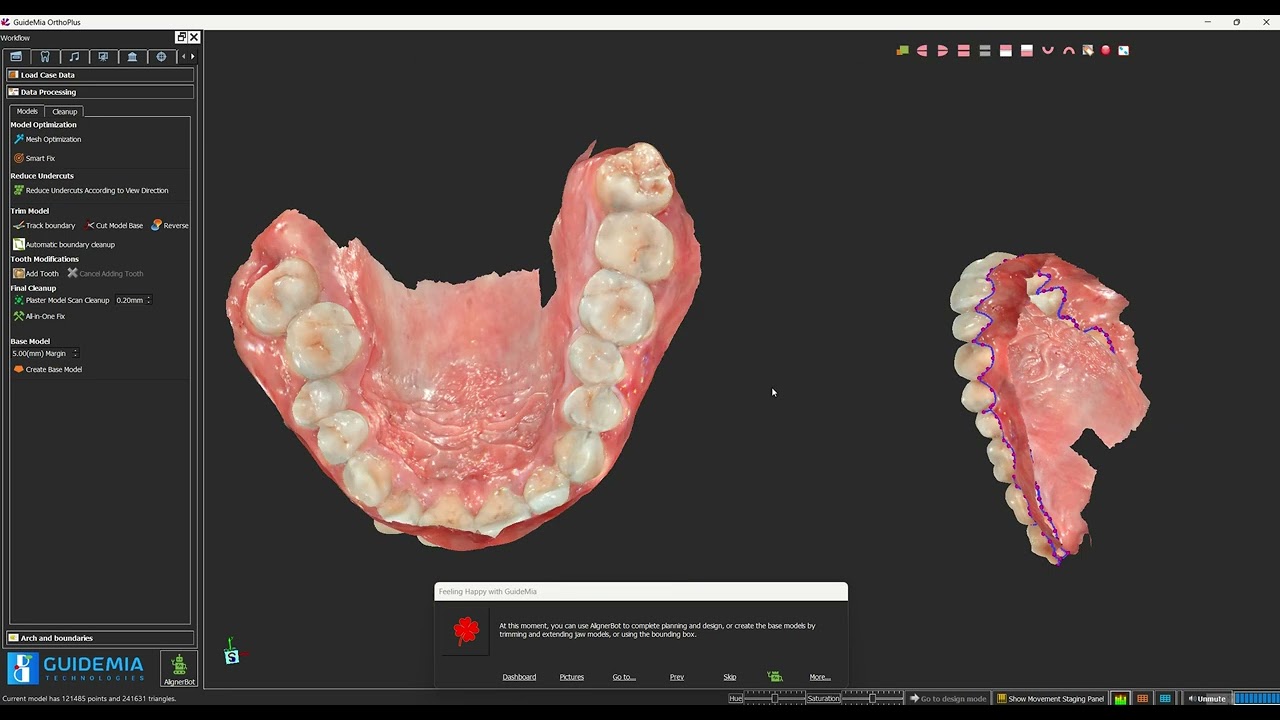Viewport: 1280px width, 720px height.
Task: Toggle Show Movement Staging Panel
Action: [x=1050, y=699]
